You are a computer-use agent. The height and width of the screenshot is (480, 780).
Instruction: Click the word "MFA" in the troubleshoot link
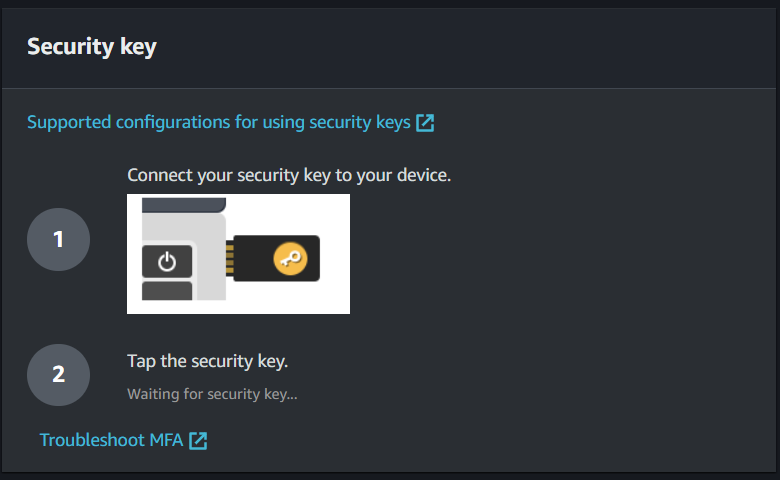164,440
